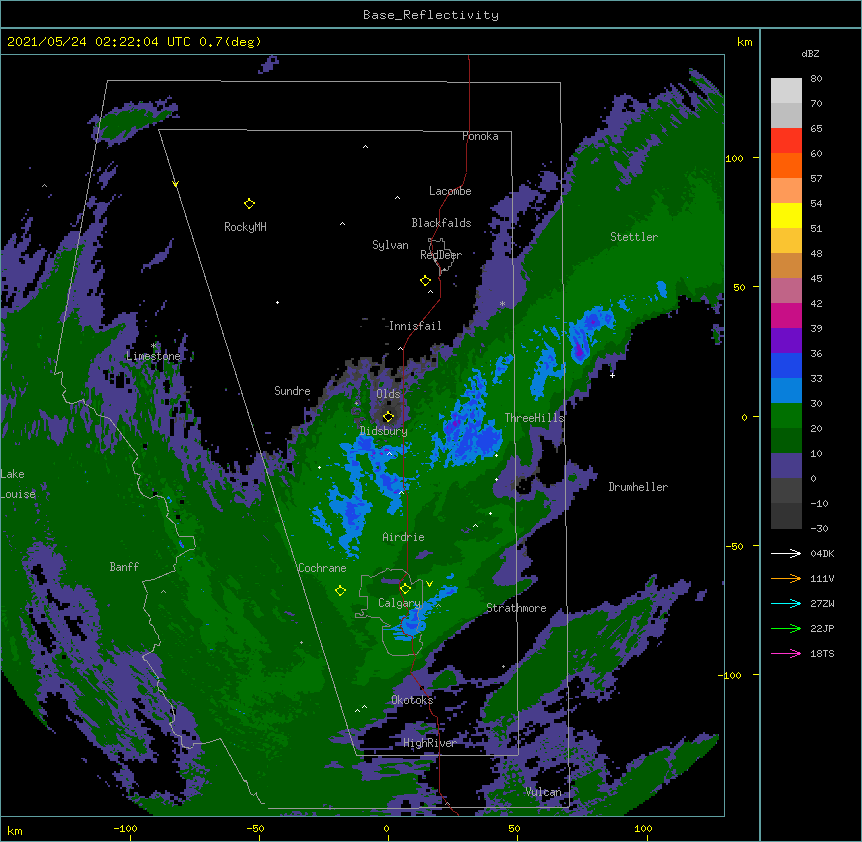
Task: Click the HighRiver label
Action: pyautogui.click(x=430, y=743)
